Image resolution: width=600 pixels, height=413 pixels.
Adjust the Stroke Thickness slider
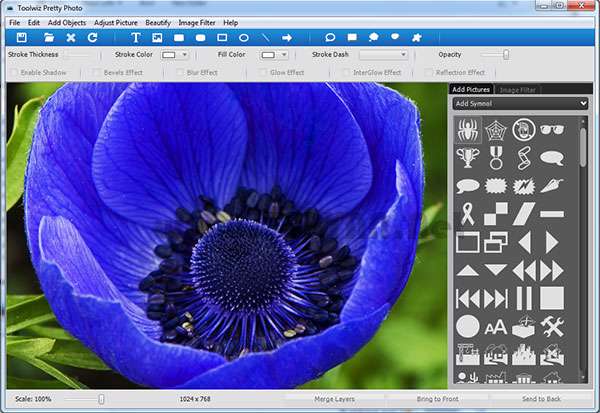[x=78, y=55]
